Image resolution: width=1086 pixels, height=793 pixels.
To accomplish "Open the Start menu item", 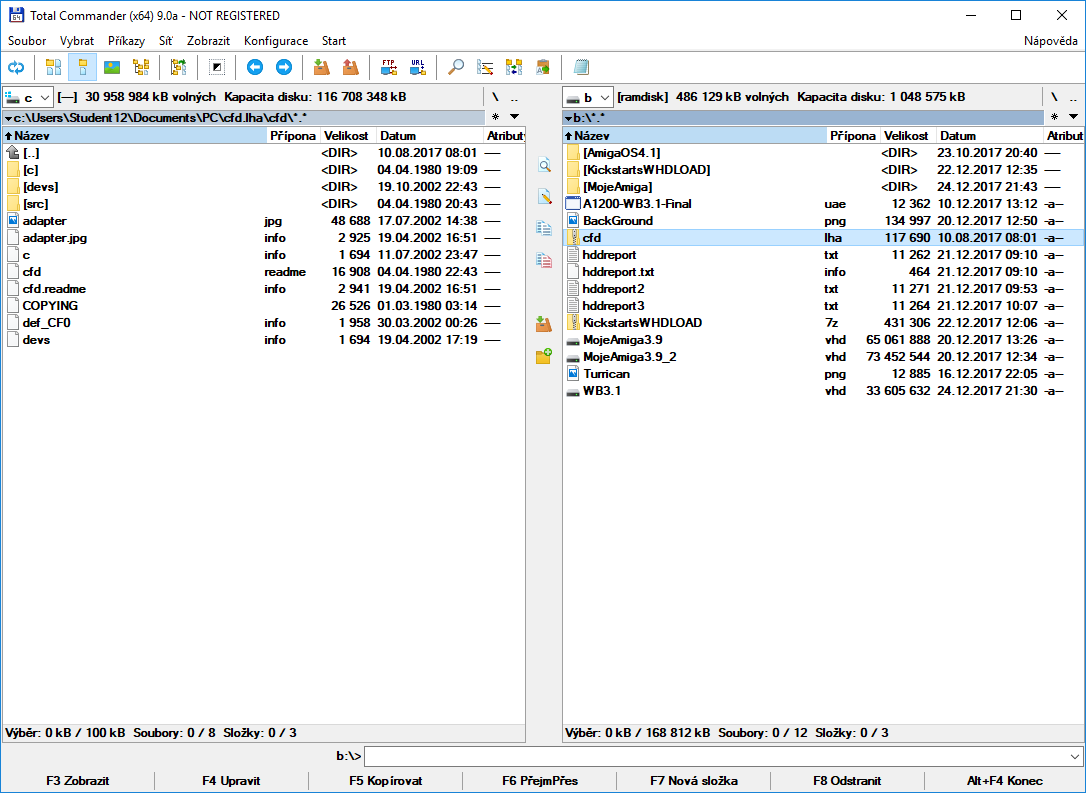I will (x=334, y=41).
